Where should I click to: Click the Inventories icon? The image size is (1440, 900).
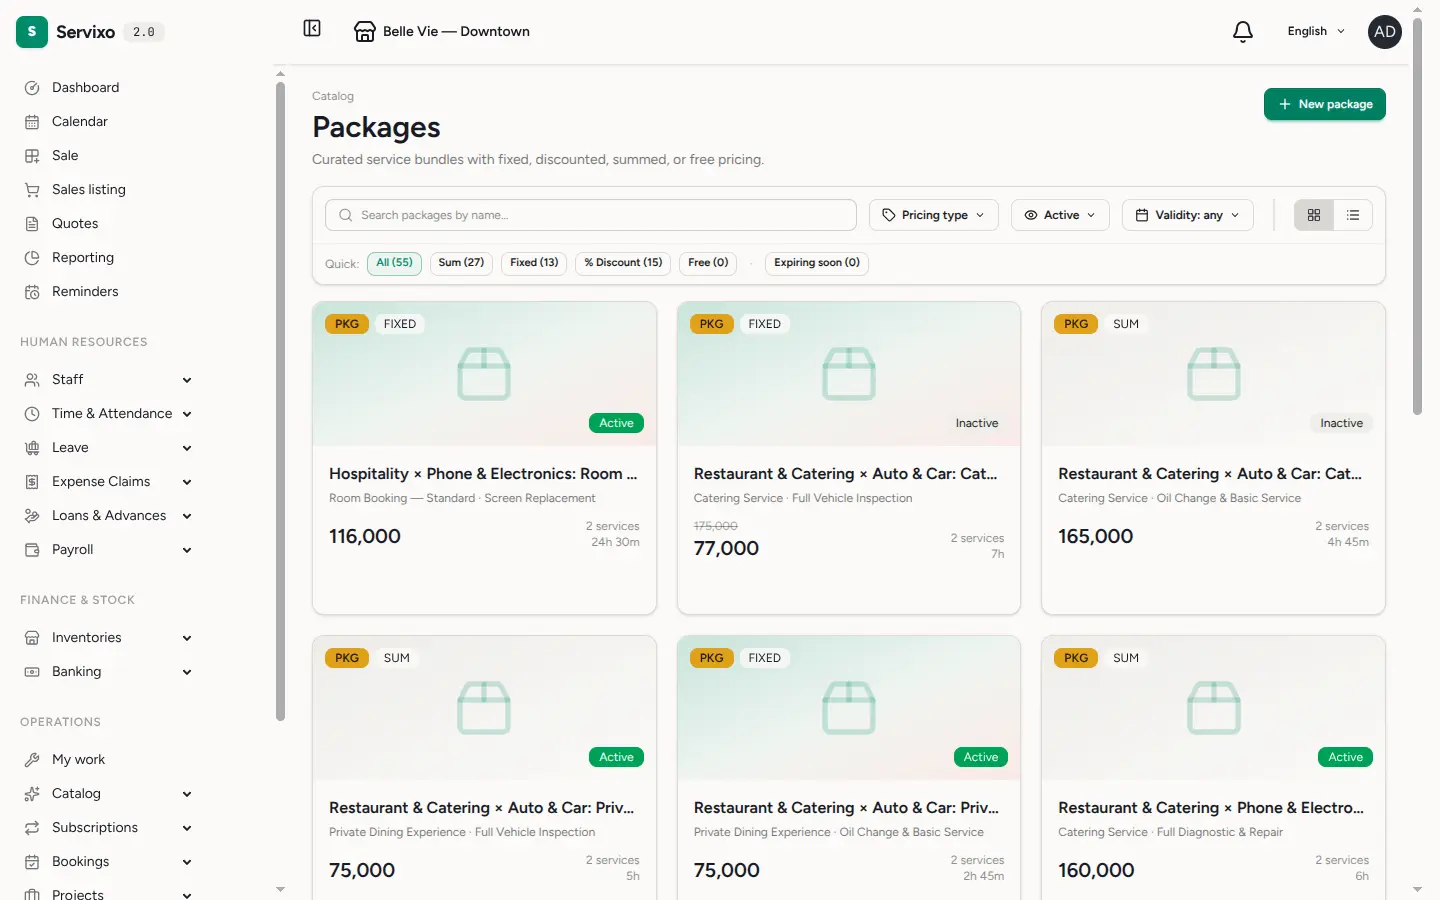(x=32, y=638)
